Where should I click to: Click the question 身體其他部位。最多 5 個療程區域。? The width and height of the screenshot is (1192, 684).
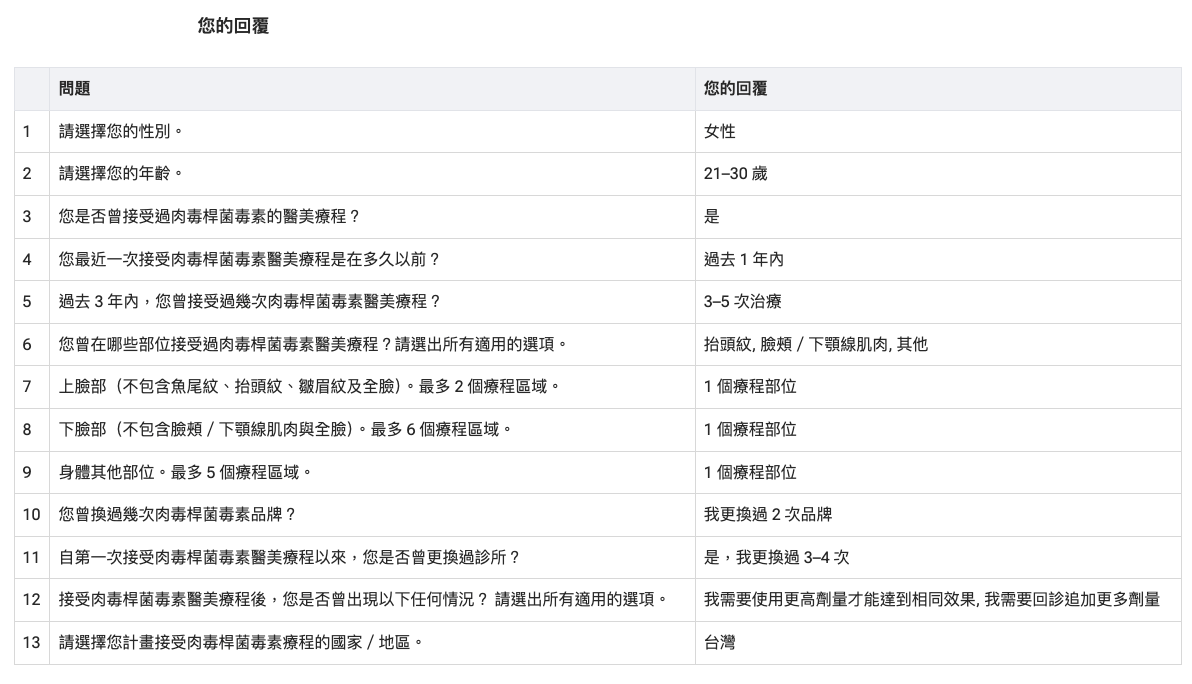click(186, 472)
